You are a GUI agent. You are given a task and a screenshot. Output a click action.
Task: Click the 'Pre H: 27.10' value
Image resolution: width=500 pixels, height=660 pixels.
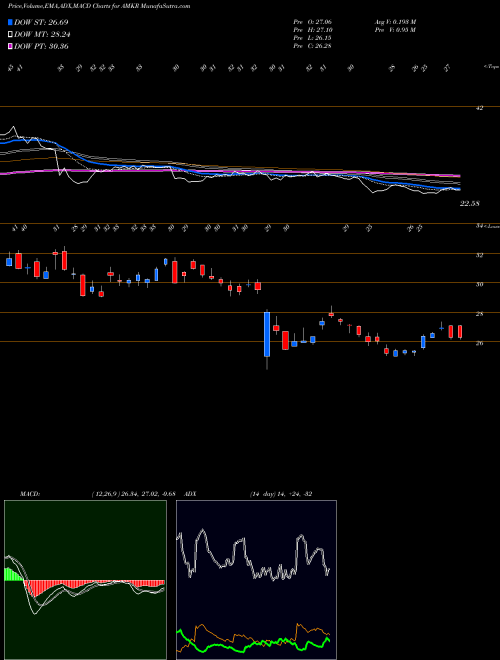[313, 30]
